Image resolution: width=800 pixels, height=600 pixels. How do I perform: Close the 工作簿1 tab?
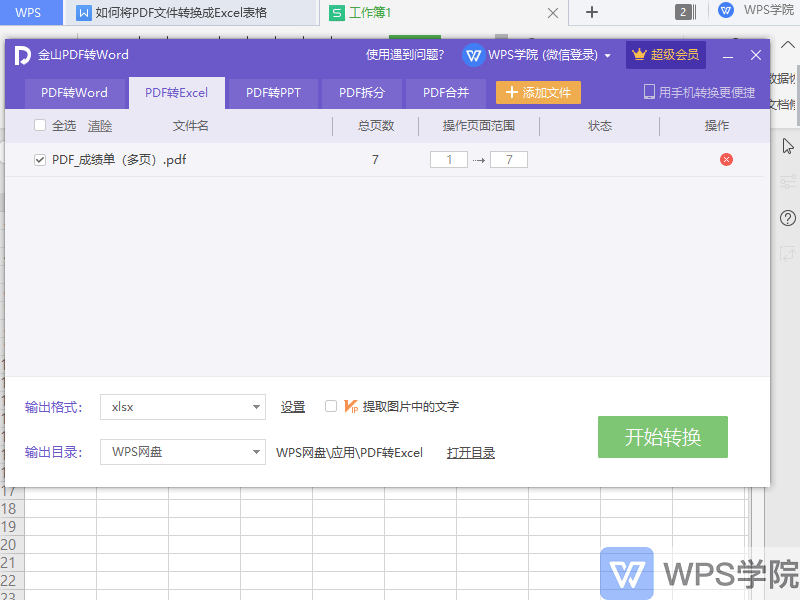point(553,13)
